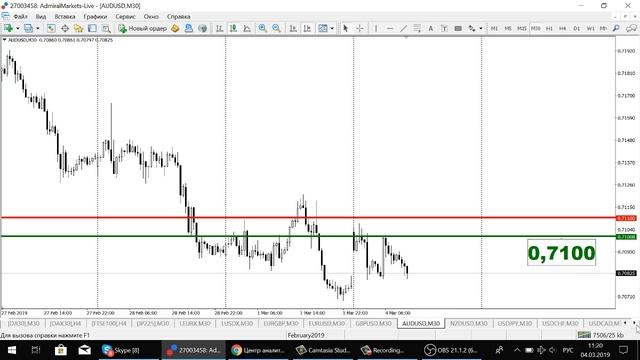Viewport: 640px width, 360px height.
Task: Select the Equidistant Channel tool
Action: [x=417, y=28]
